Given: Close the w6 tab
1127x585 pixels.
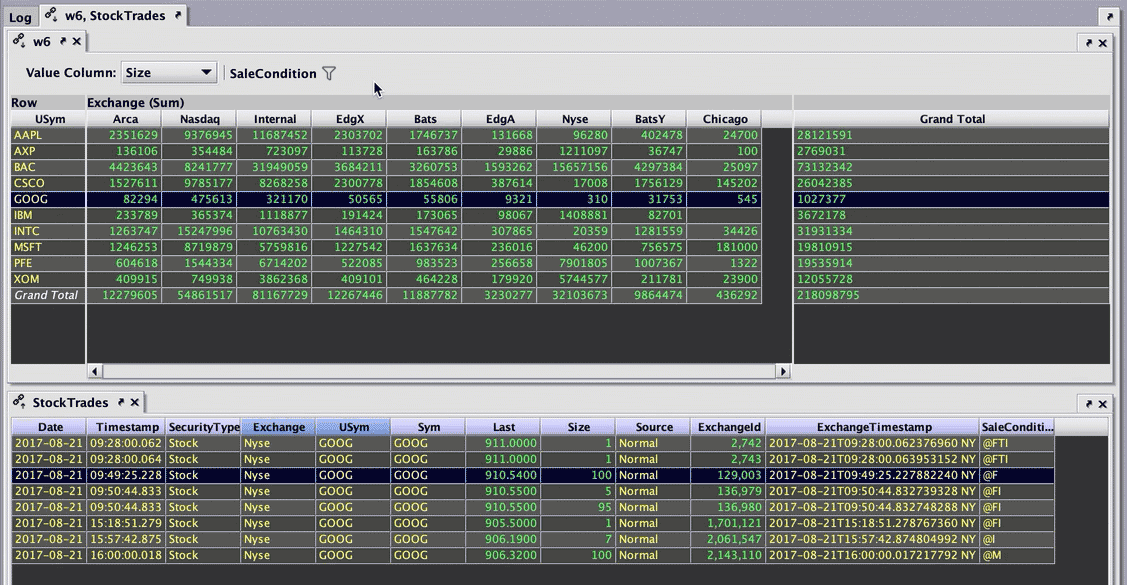Looking at the screenshot, I should click(x=76, y=42).
